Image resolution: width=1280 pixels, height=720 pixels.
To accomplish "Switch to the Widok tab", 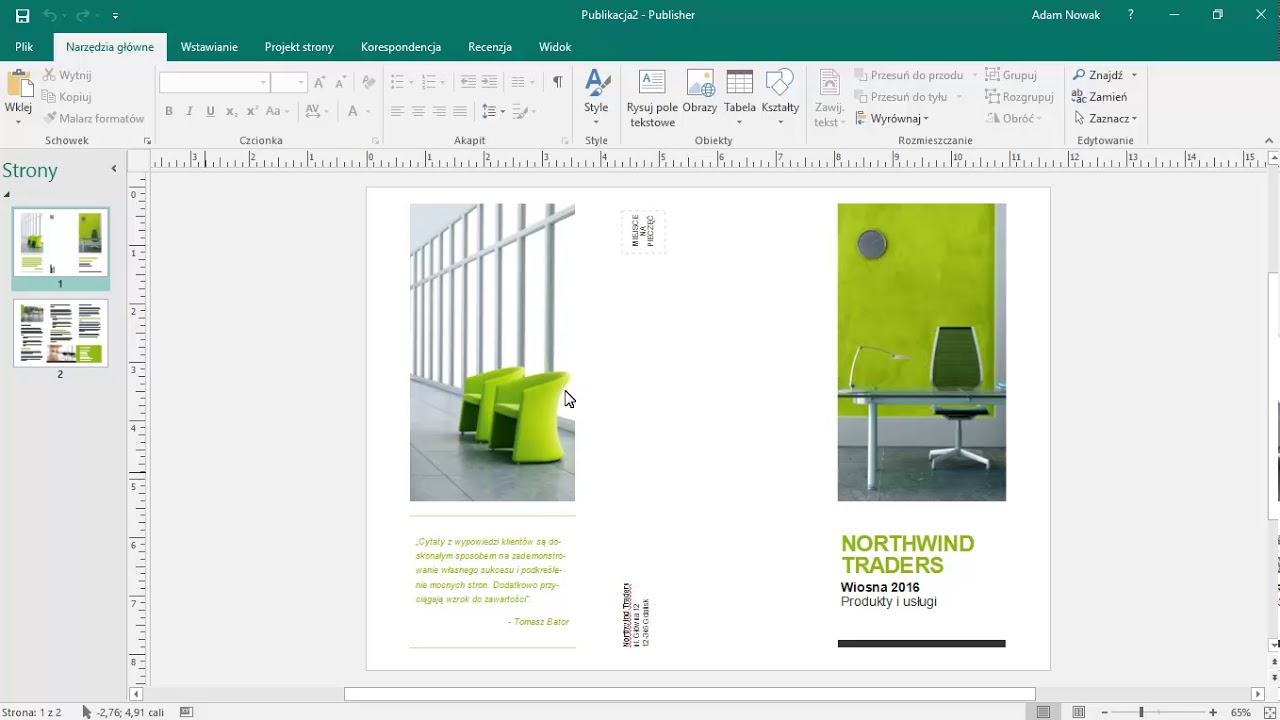I will [555, 47].
